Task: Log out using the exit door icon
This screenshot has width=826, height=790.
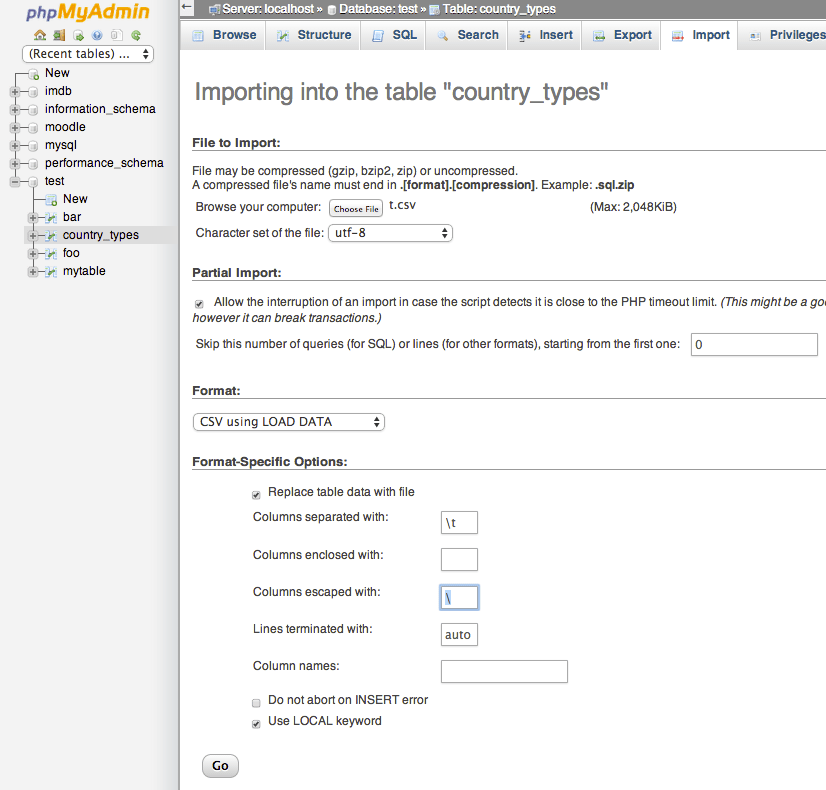Action: (59, 34)
